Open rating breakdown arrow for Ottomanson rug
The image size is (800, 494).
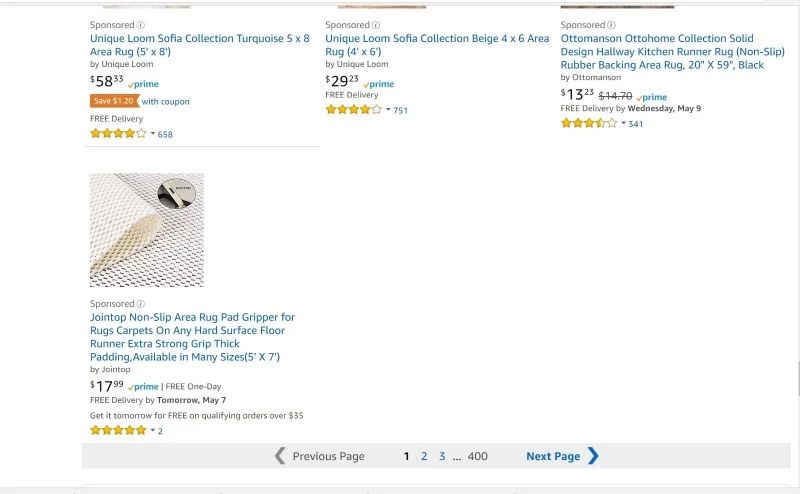click(623, 124)
